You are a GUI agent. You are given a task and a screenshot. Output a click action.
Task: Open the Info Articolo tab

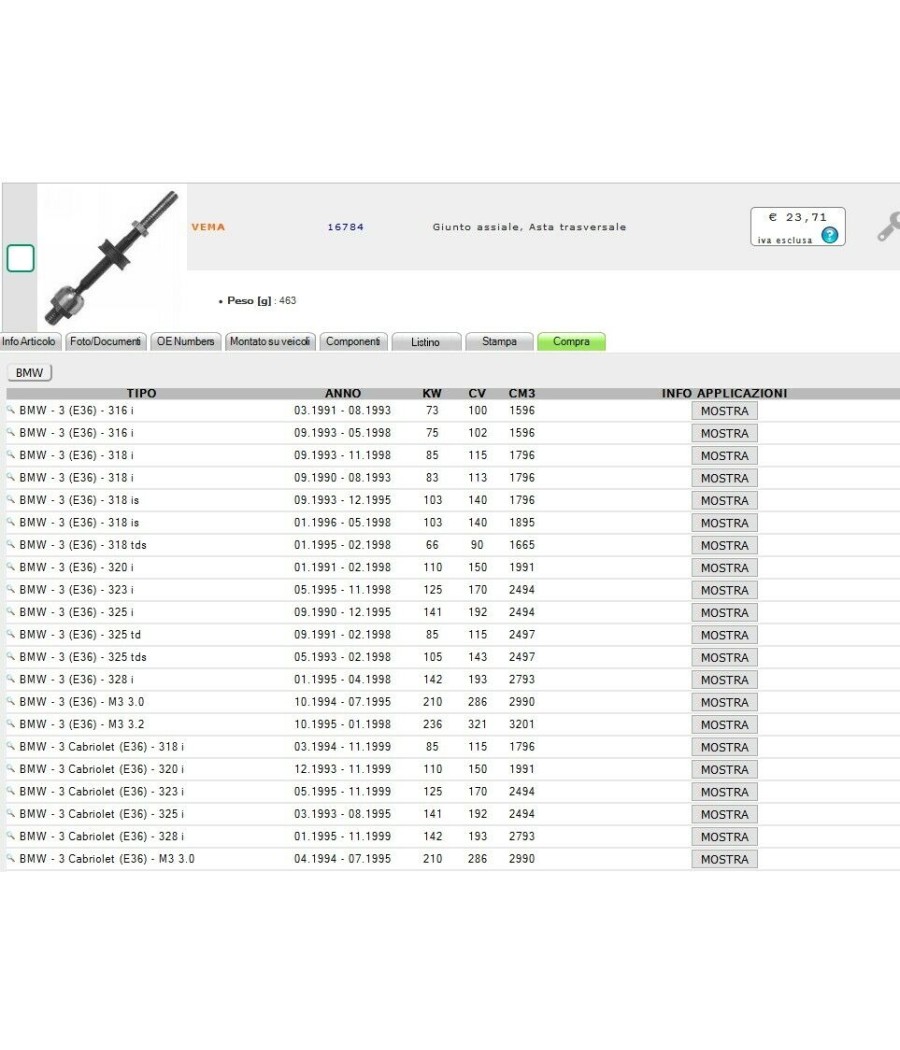point(30,342)
